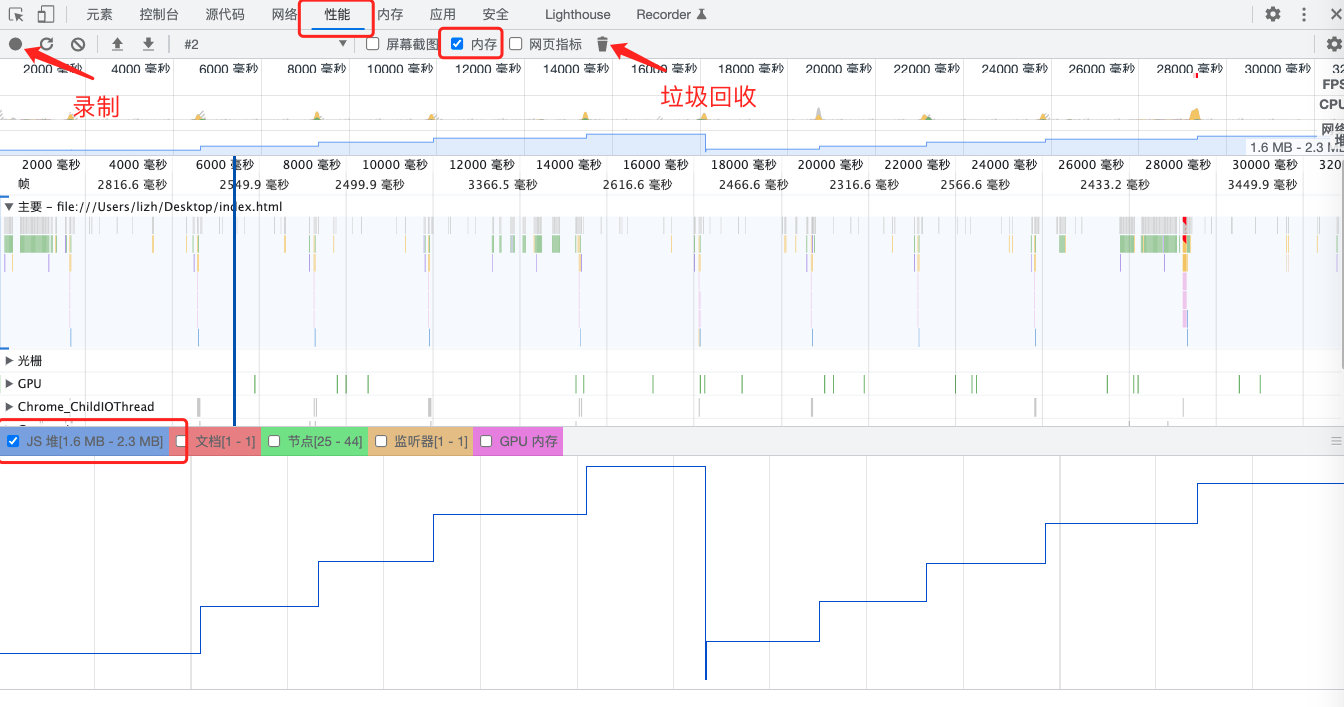
Task: Switch to the 网络 tab
Action: tap(285, 14)
